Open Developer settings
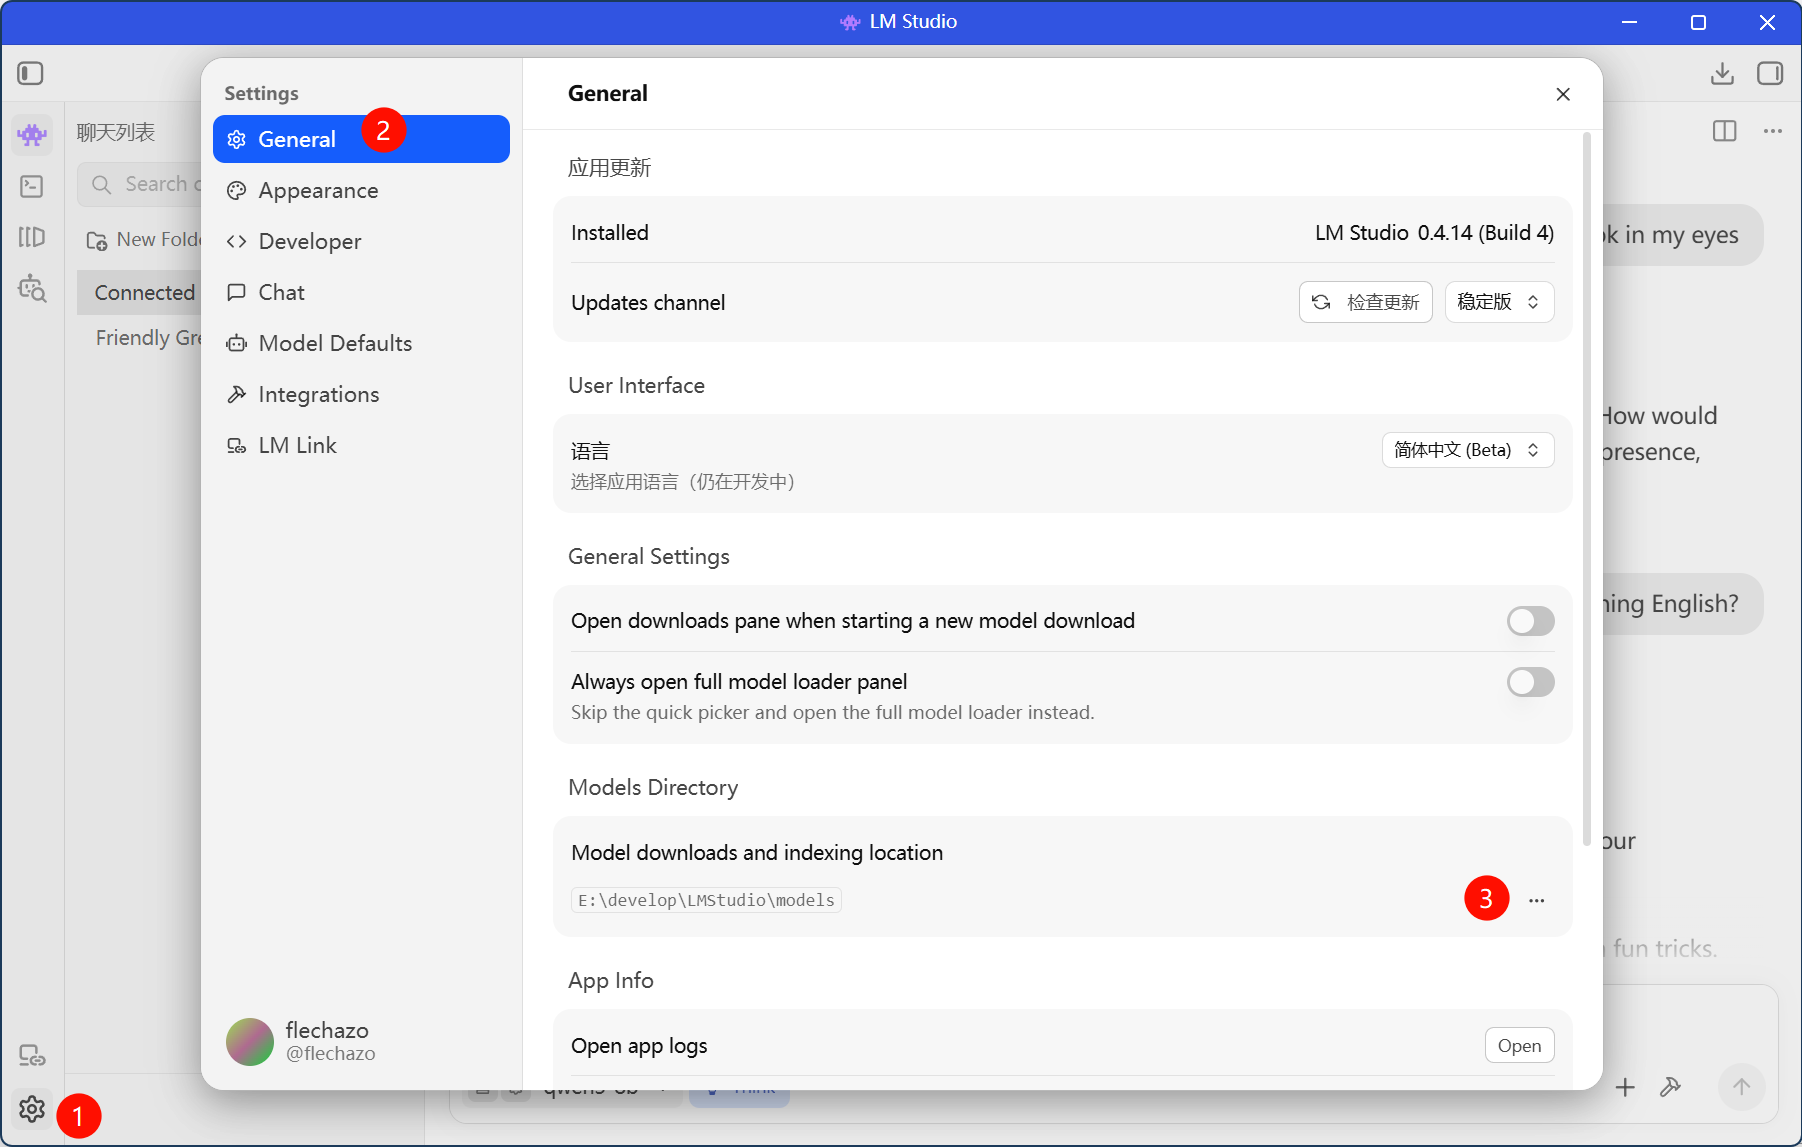 pyautogui.click(x=361, y=241)
